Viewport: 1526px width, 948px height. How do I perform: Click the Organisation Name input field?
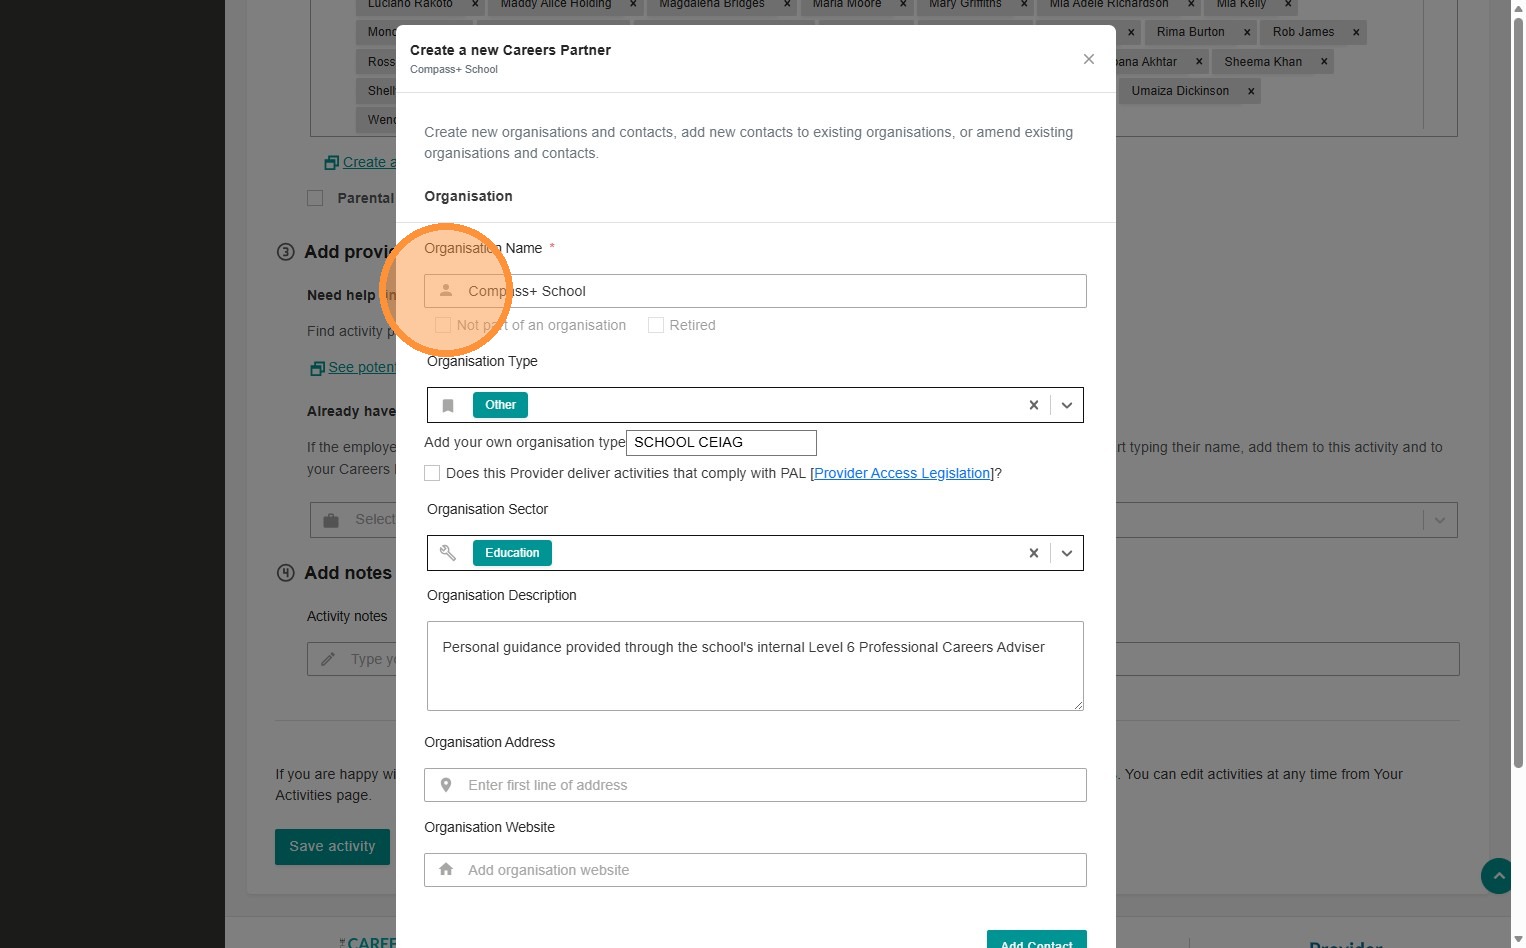point(755,291)
